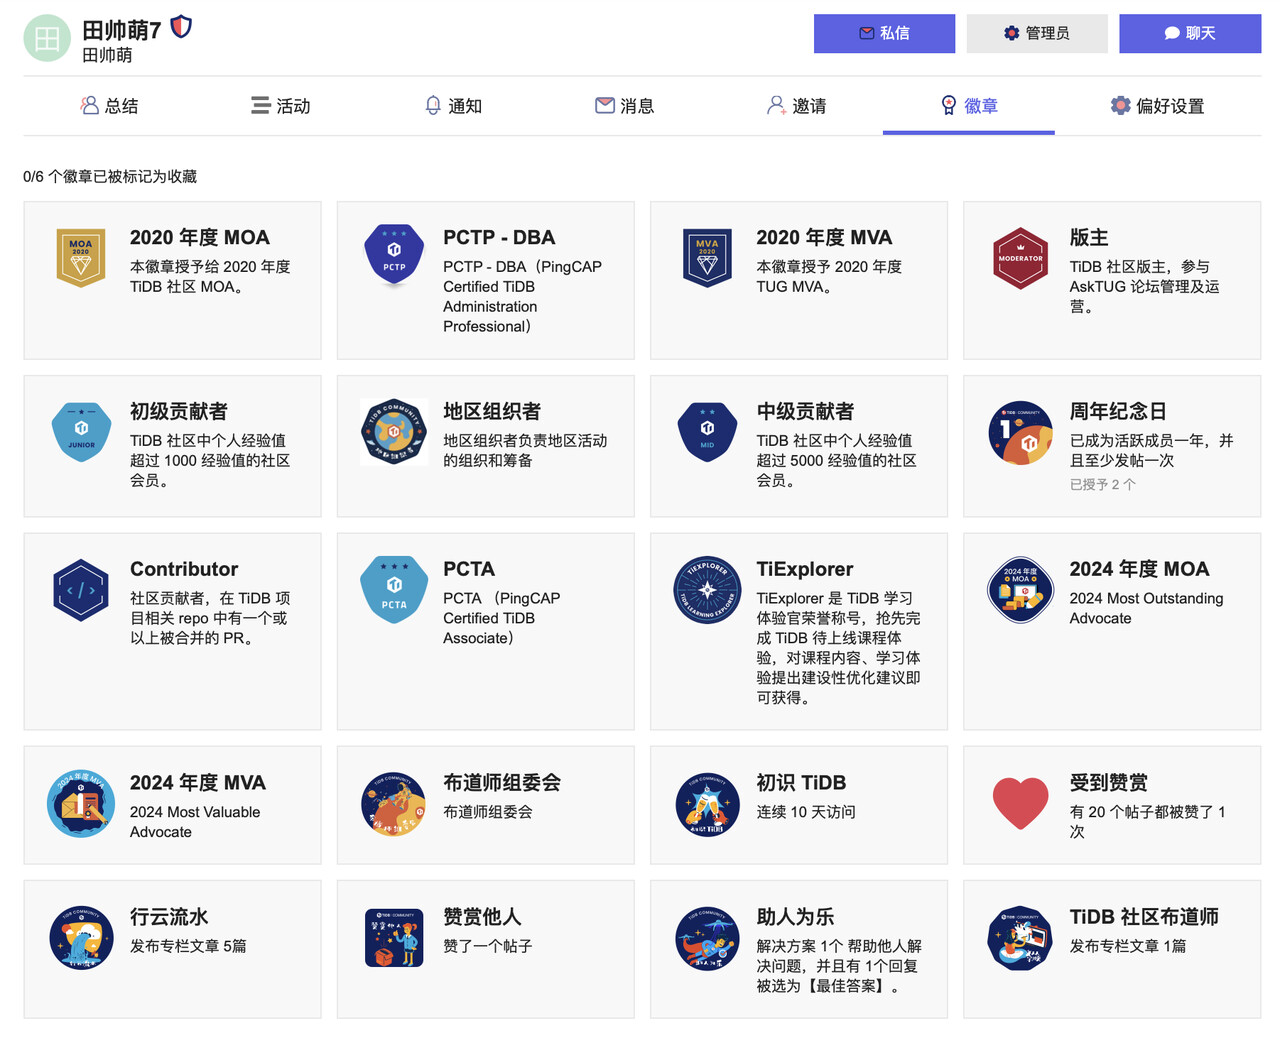Screen dimensions: 1280x1038
Task: Click the PCTA badge icon
Action: [394, 590]
